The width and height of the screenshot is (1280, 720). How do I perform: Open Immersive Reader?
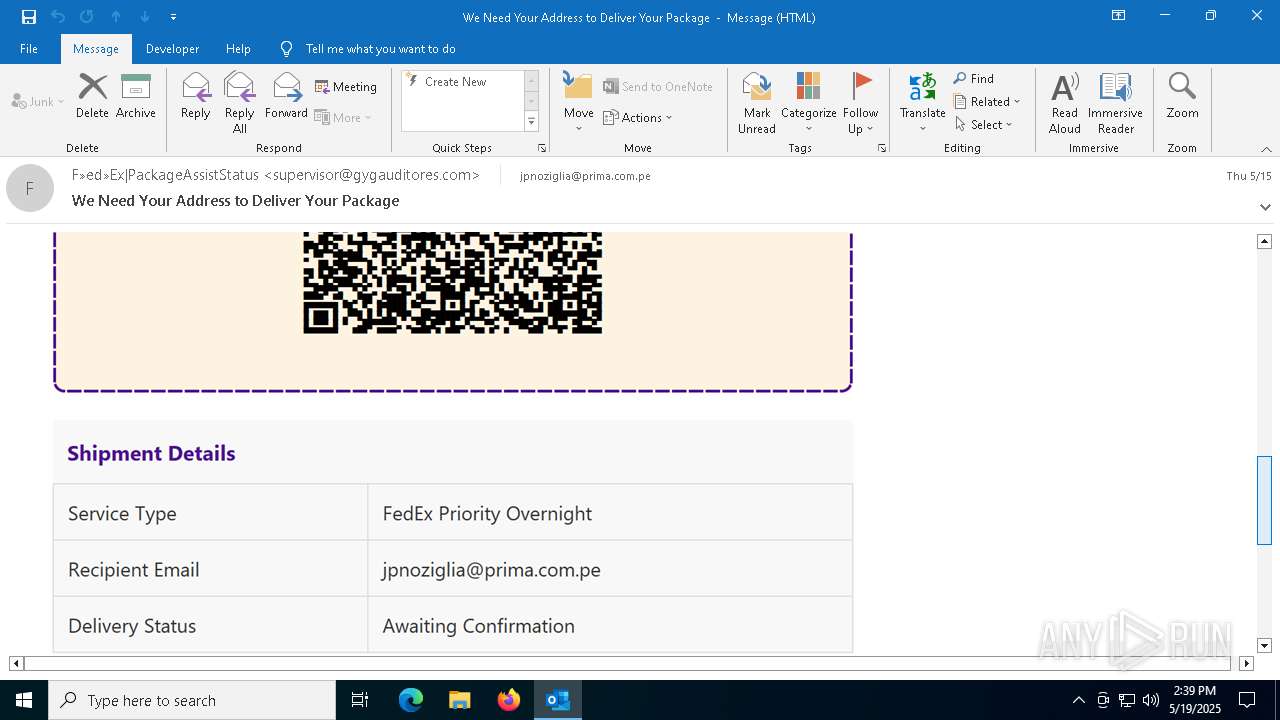[x=1115, y=102]
